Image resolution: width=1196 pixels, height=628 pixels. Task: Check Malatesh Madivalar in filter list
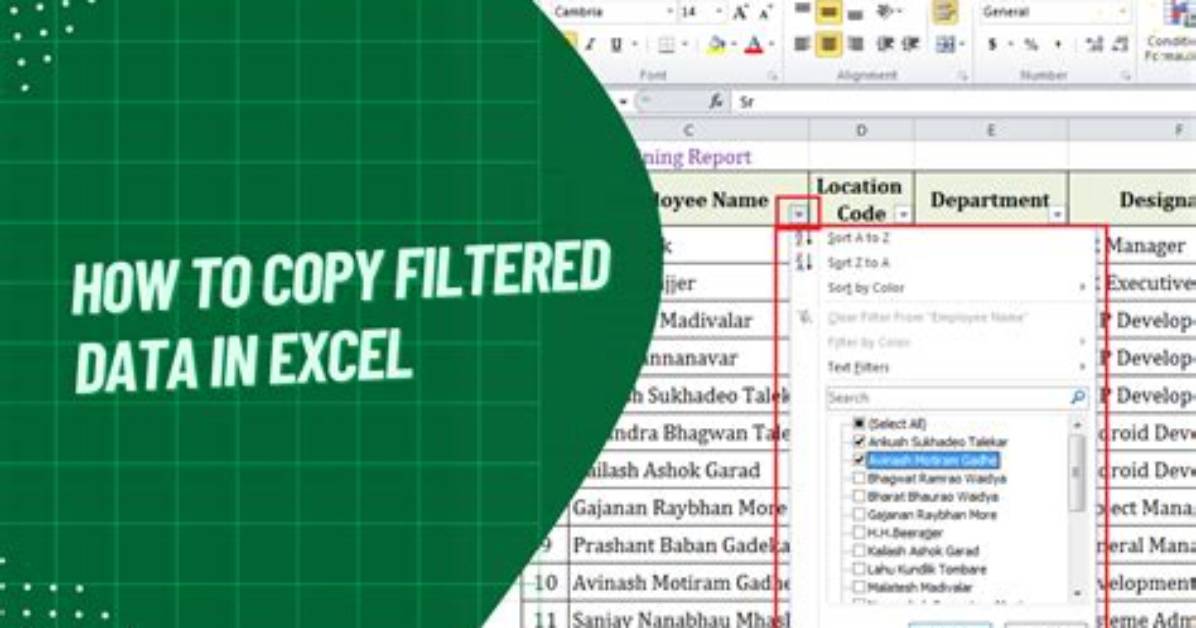(859, 588)
